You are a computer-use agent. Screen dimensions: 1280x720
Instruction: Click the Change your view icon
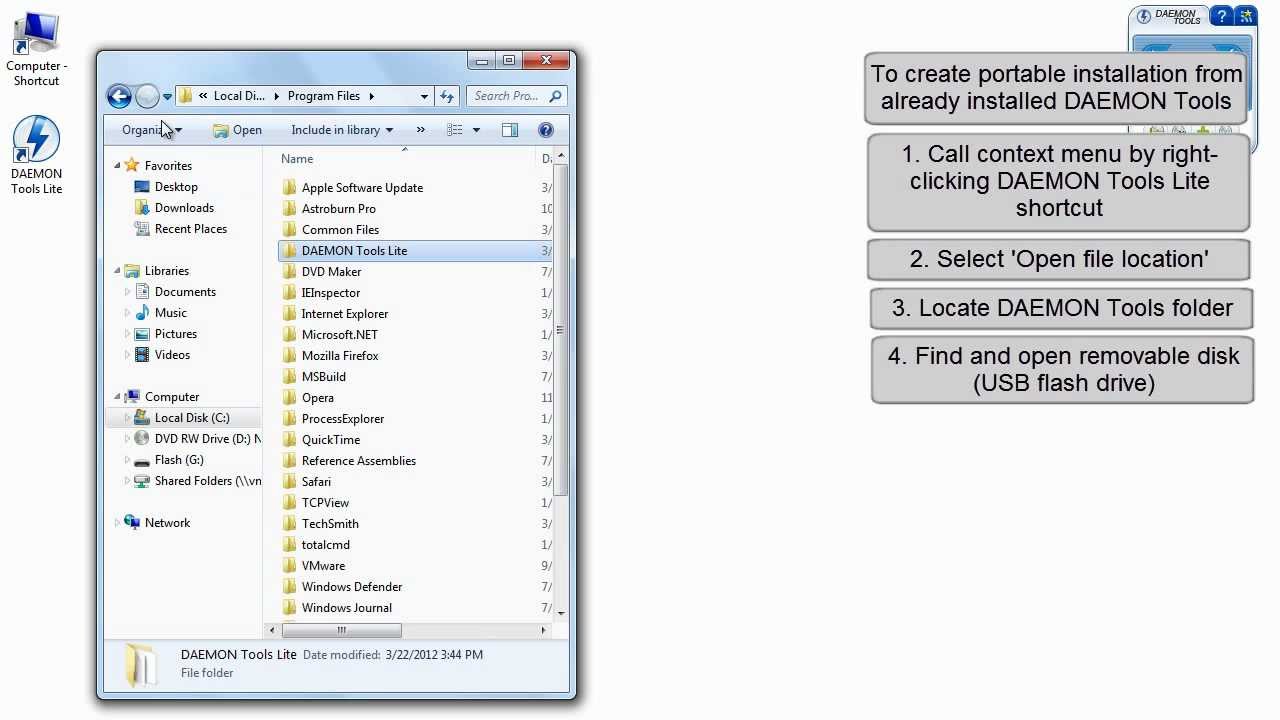(455, 130)
